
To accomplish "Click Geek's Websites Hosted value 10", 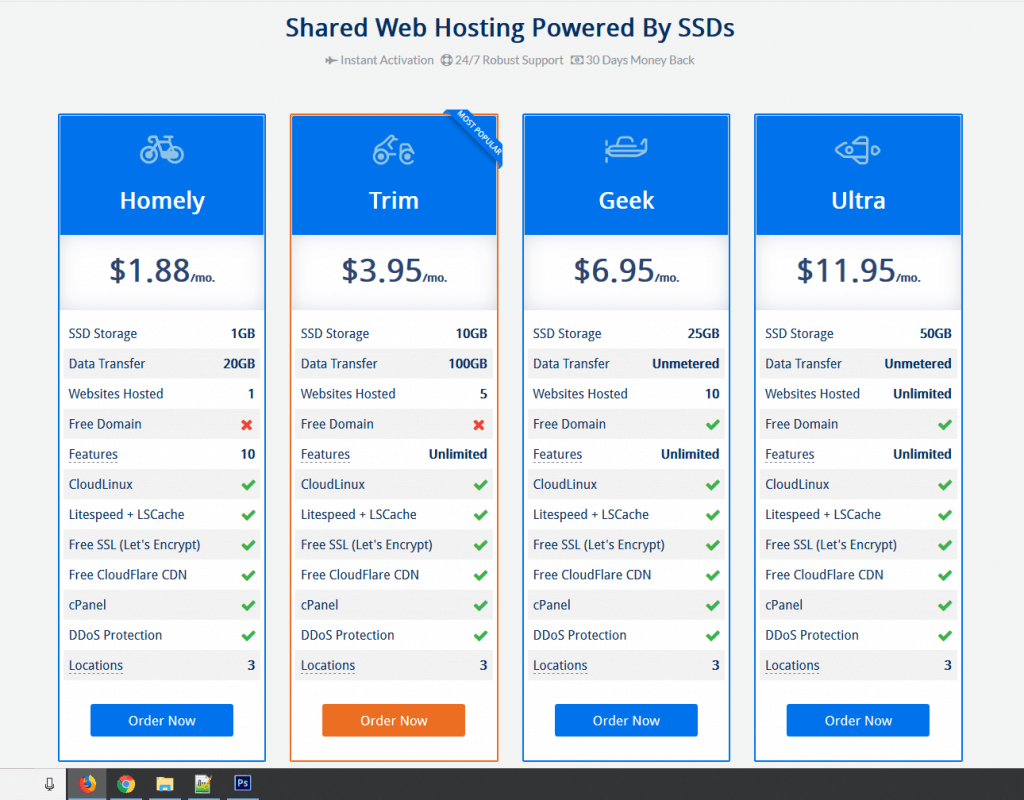I will (712, 394).
